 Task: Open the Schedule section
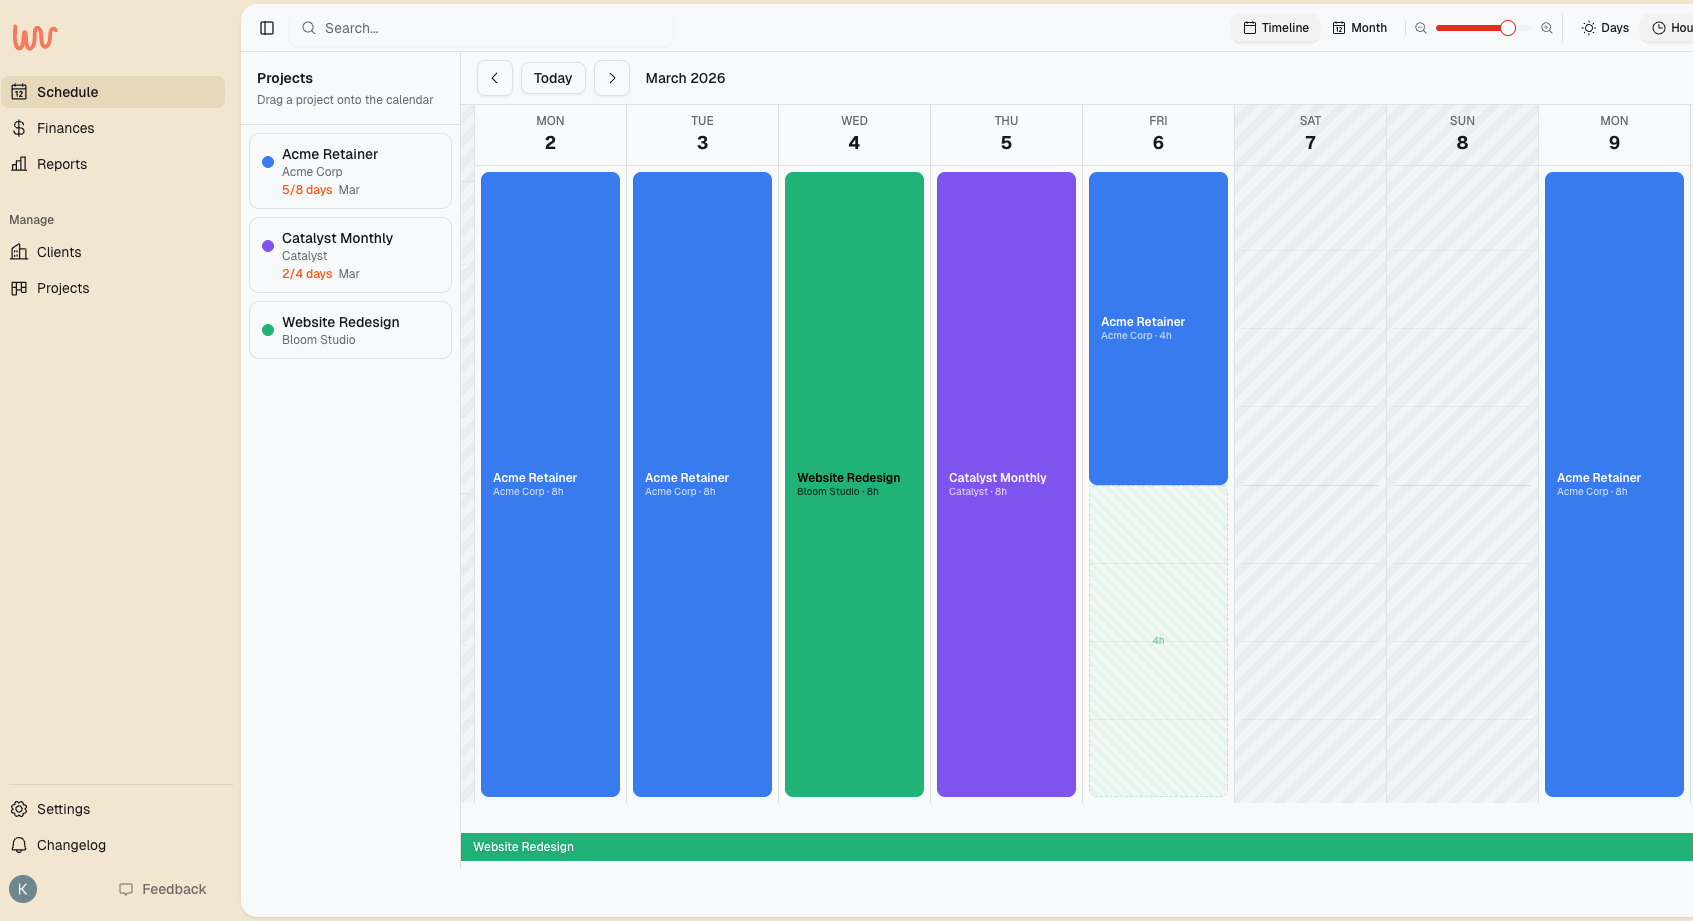(67, 91)
